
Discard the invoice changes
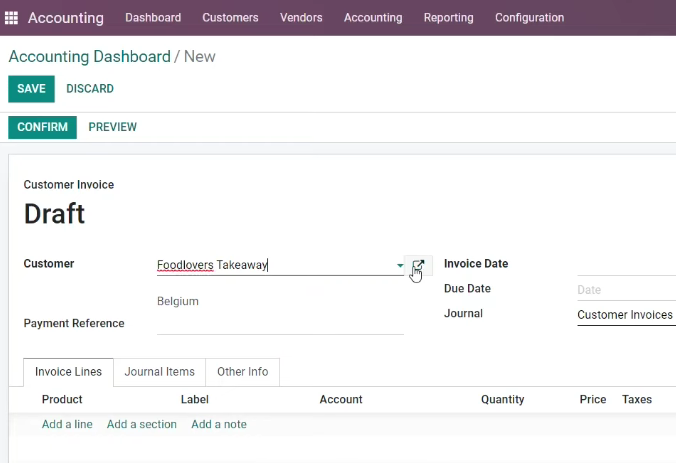(x=90, y=89)
